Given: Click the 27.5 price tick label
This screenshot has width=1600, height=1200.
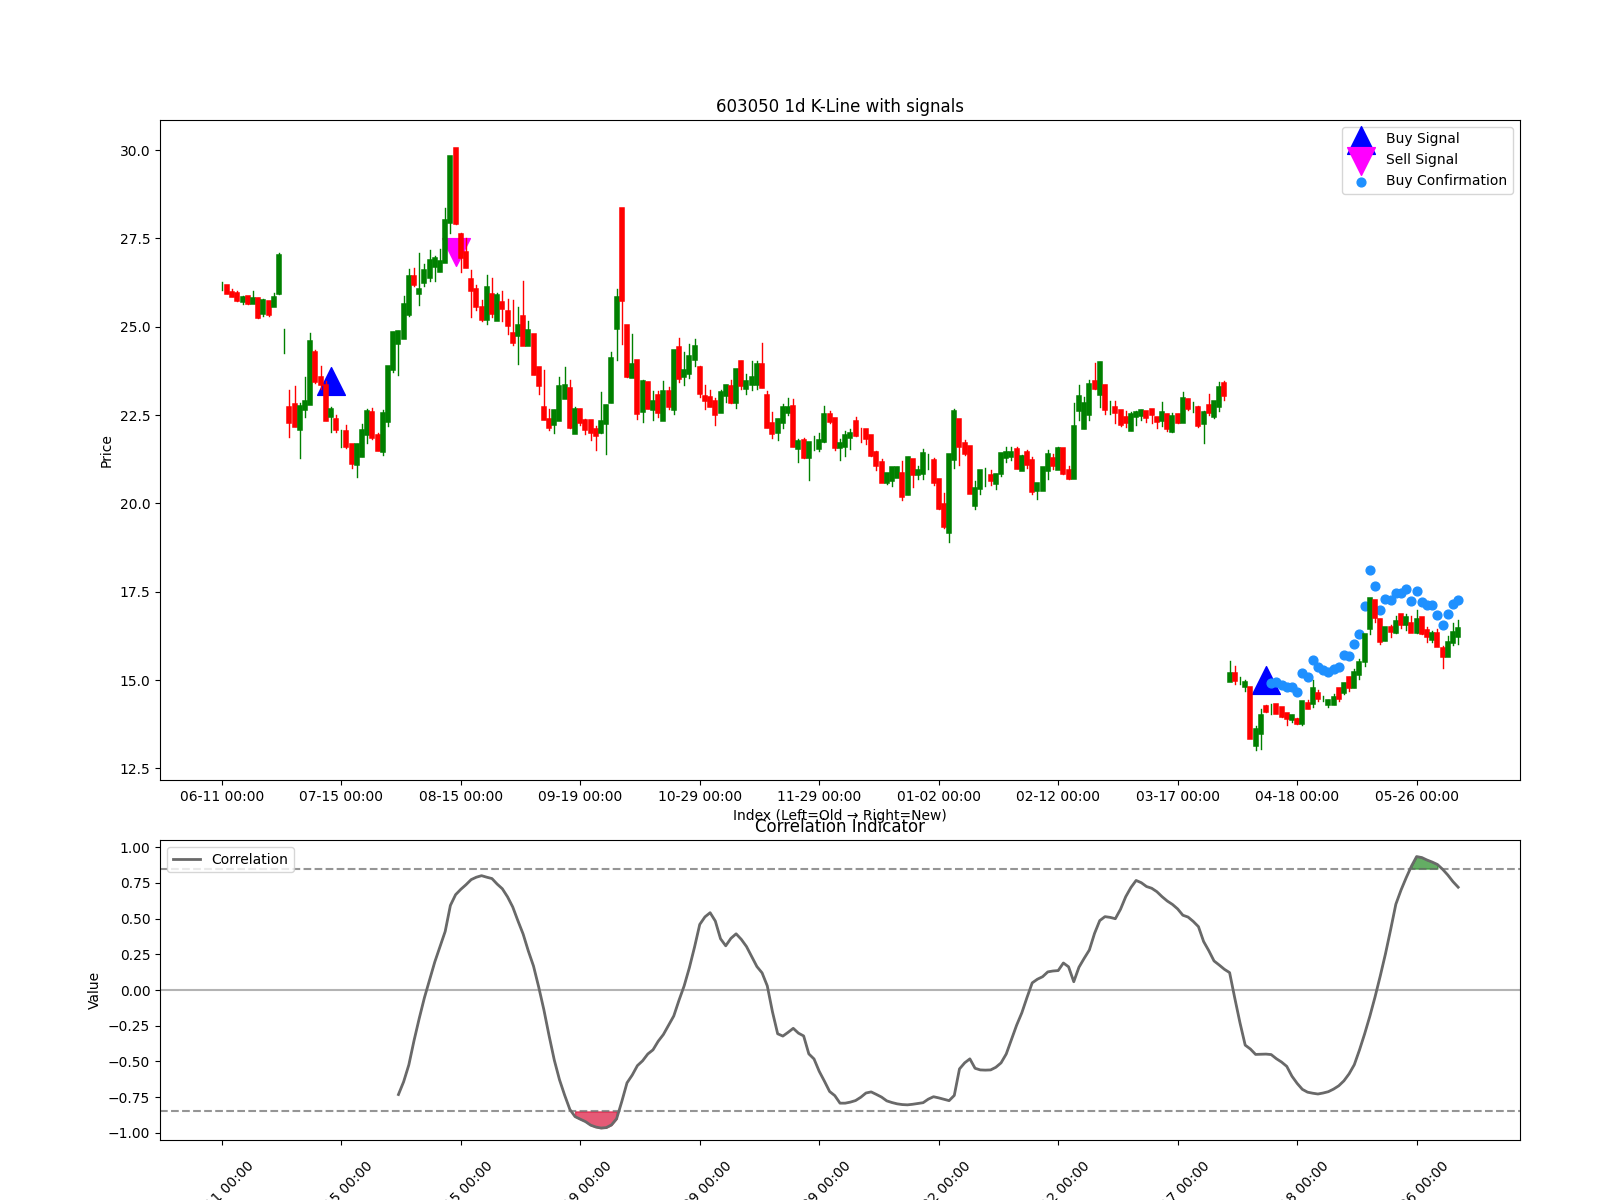Looking at the screenshot, I should coord(134,239).
